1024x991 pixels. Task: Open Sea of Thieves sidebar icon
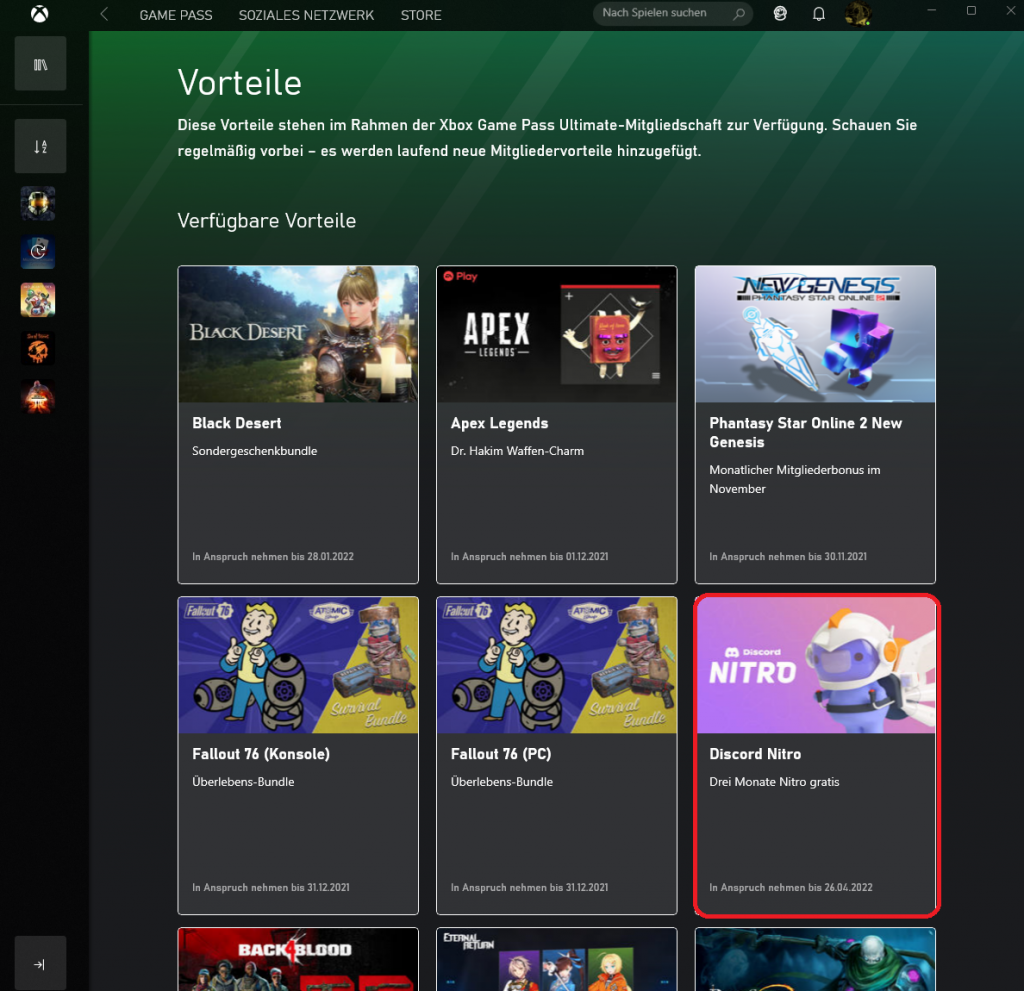tap(38, 348)
